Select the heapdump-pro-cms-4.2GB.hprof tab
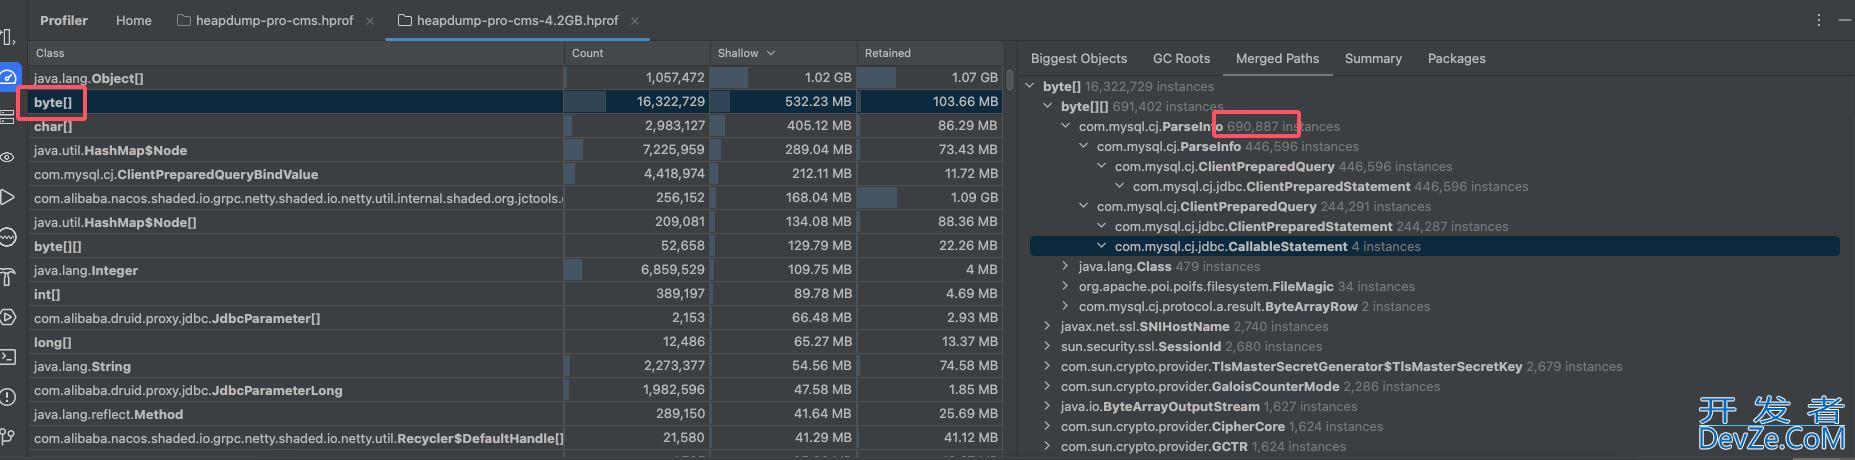The image size is (1855, 460). 517,20
